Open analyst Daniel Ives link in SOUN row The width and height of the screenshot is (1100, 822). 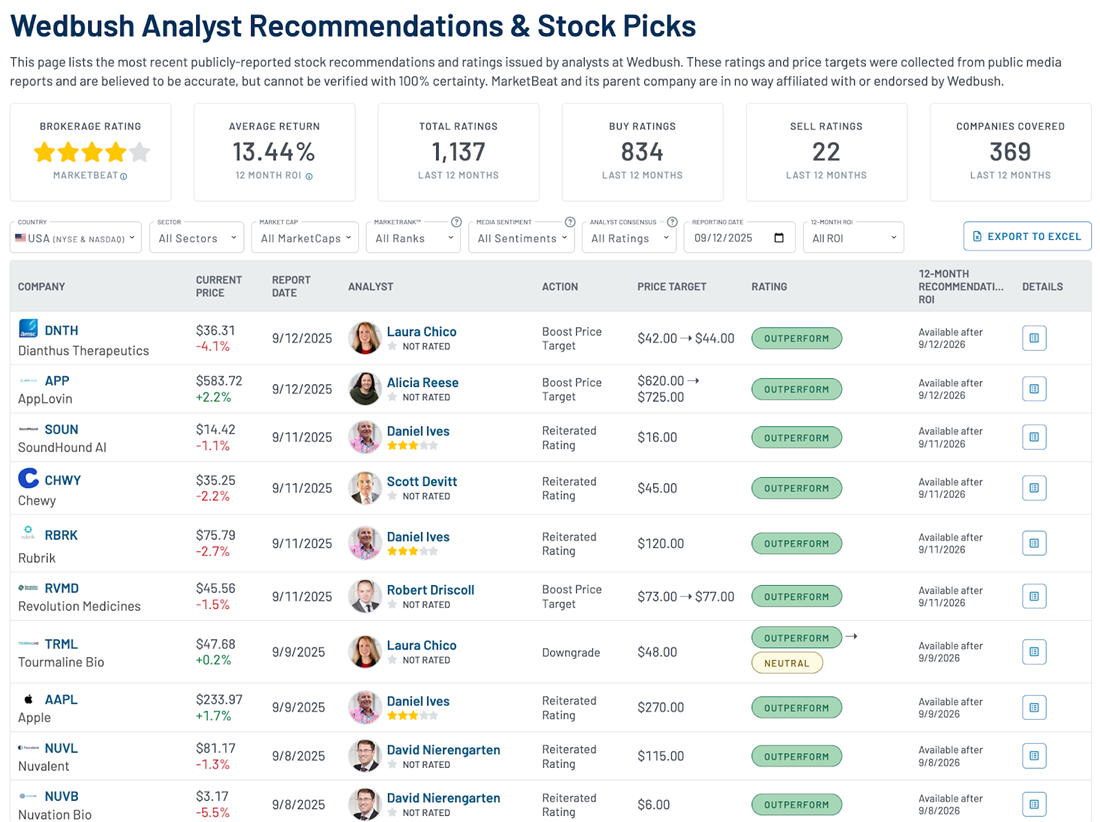pyautogui.click(x=418, y=431)
